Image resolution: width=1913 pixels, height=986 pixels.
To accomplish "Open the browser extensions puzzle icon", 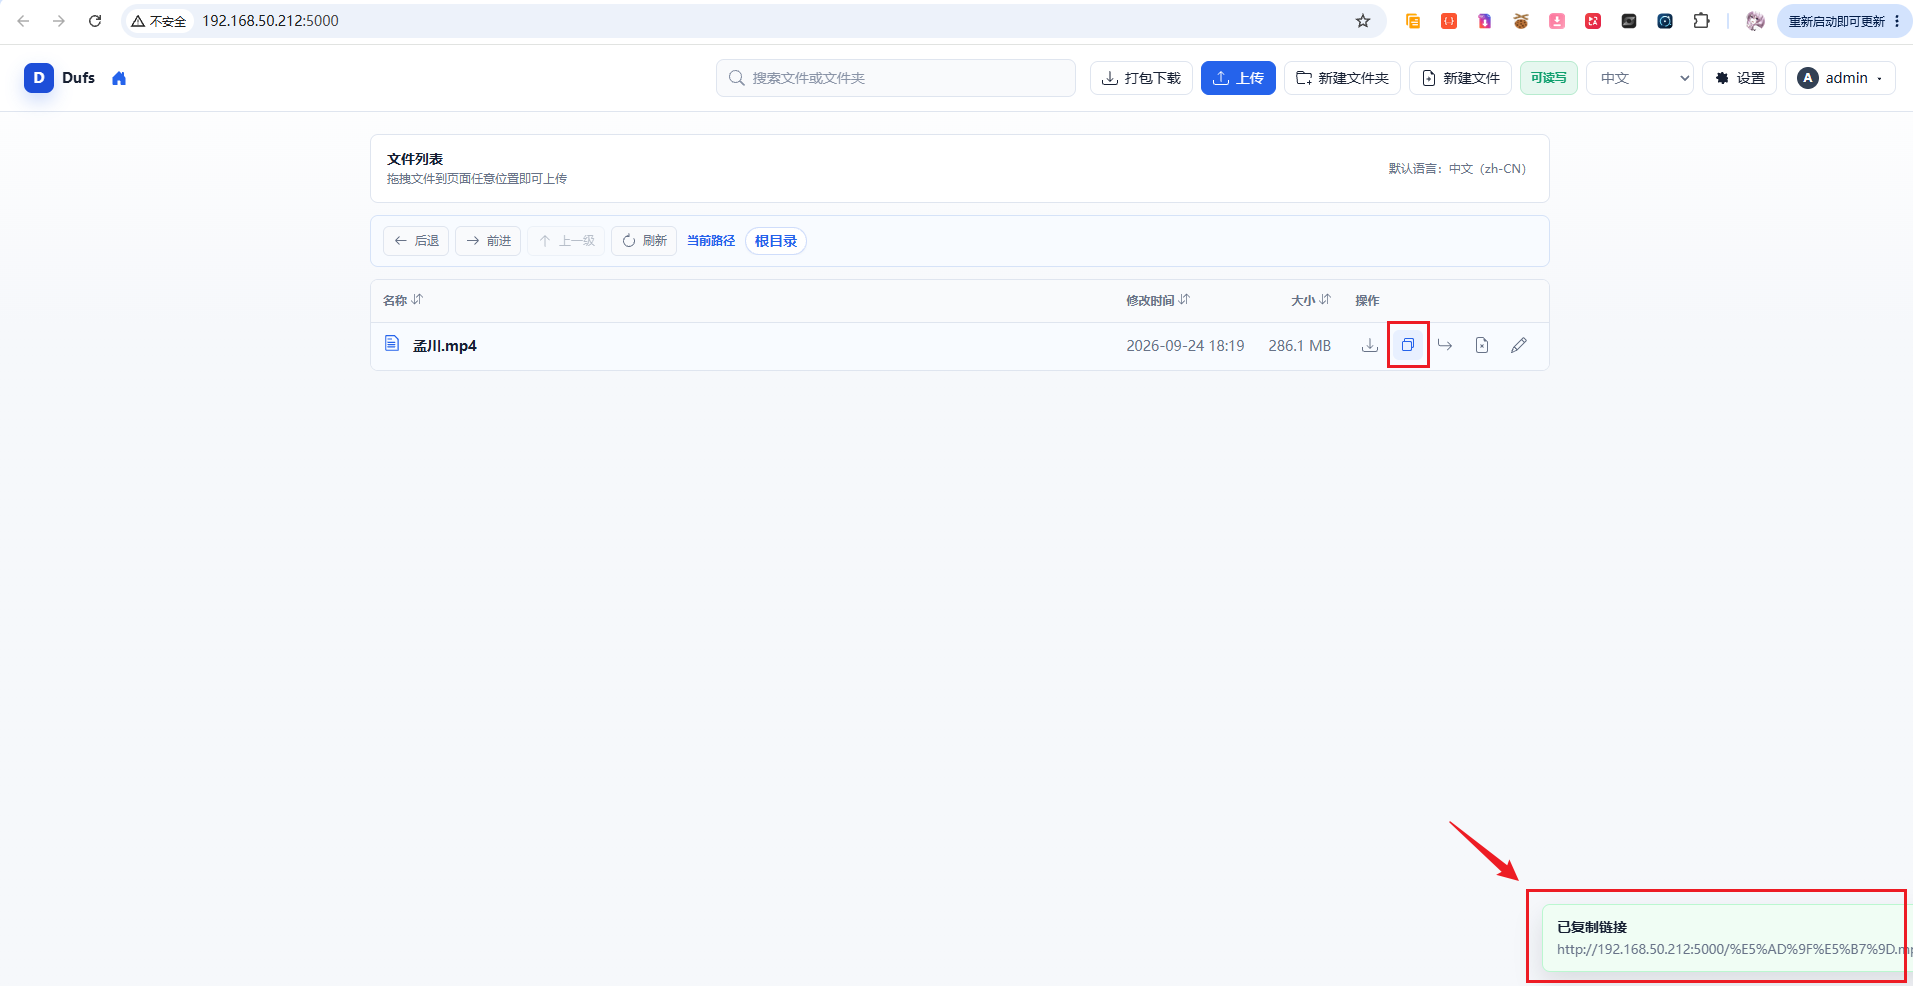I will (1701, 21).
